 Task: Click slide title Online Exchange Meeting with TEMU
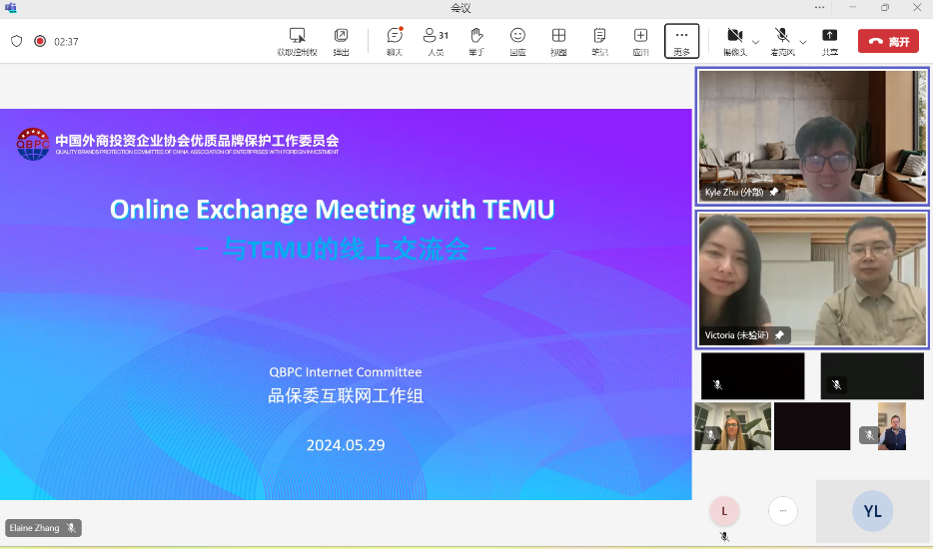coord(332,209)
